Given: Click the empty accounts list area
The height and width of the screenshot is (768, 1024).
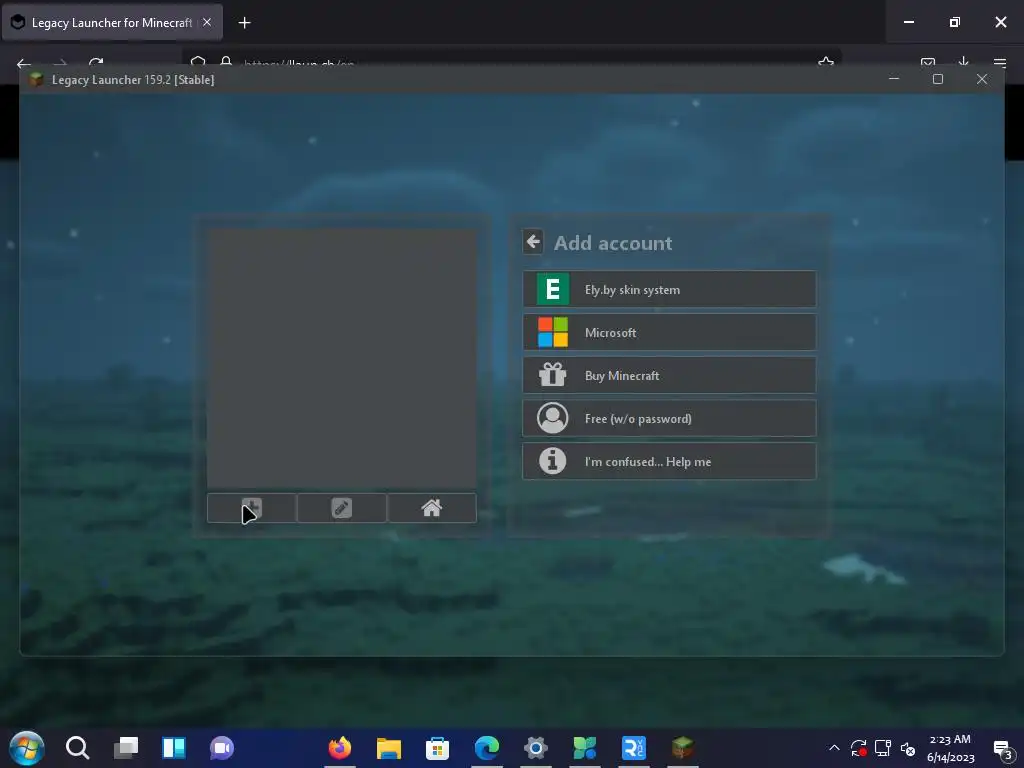Looking at the screenshot, I should pos(342,359).
